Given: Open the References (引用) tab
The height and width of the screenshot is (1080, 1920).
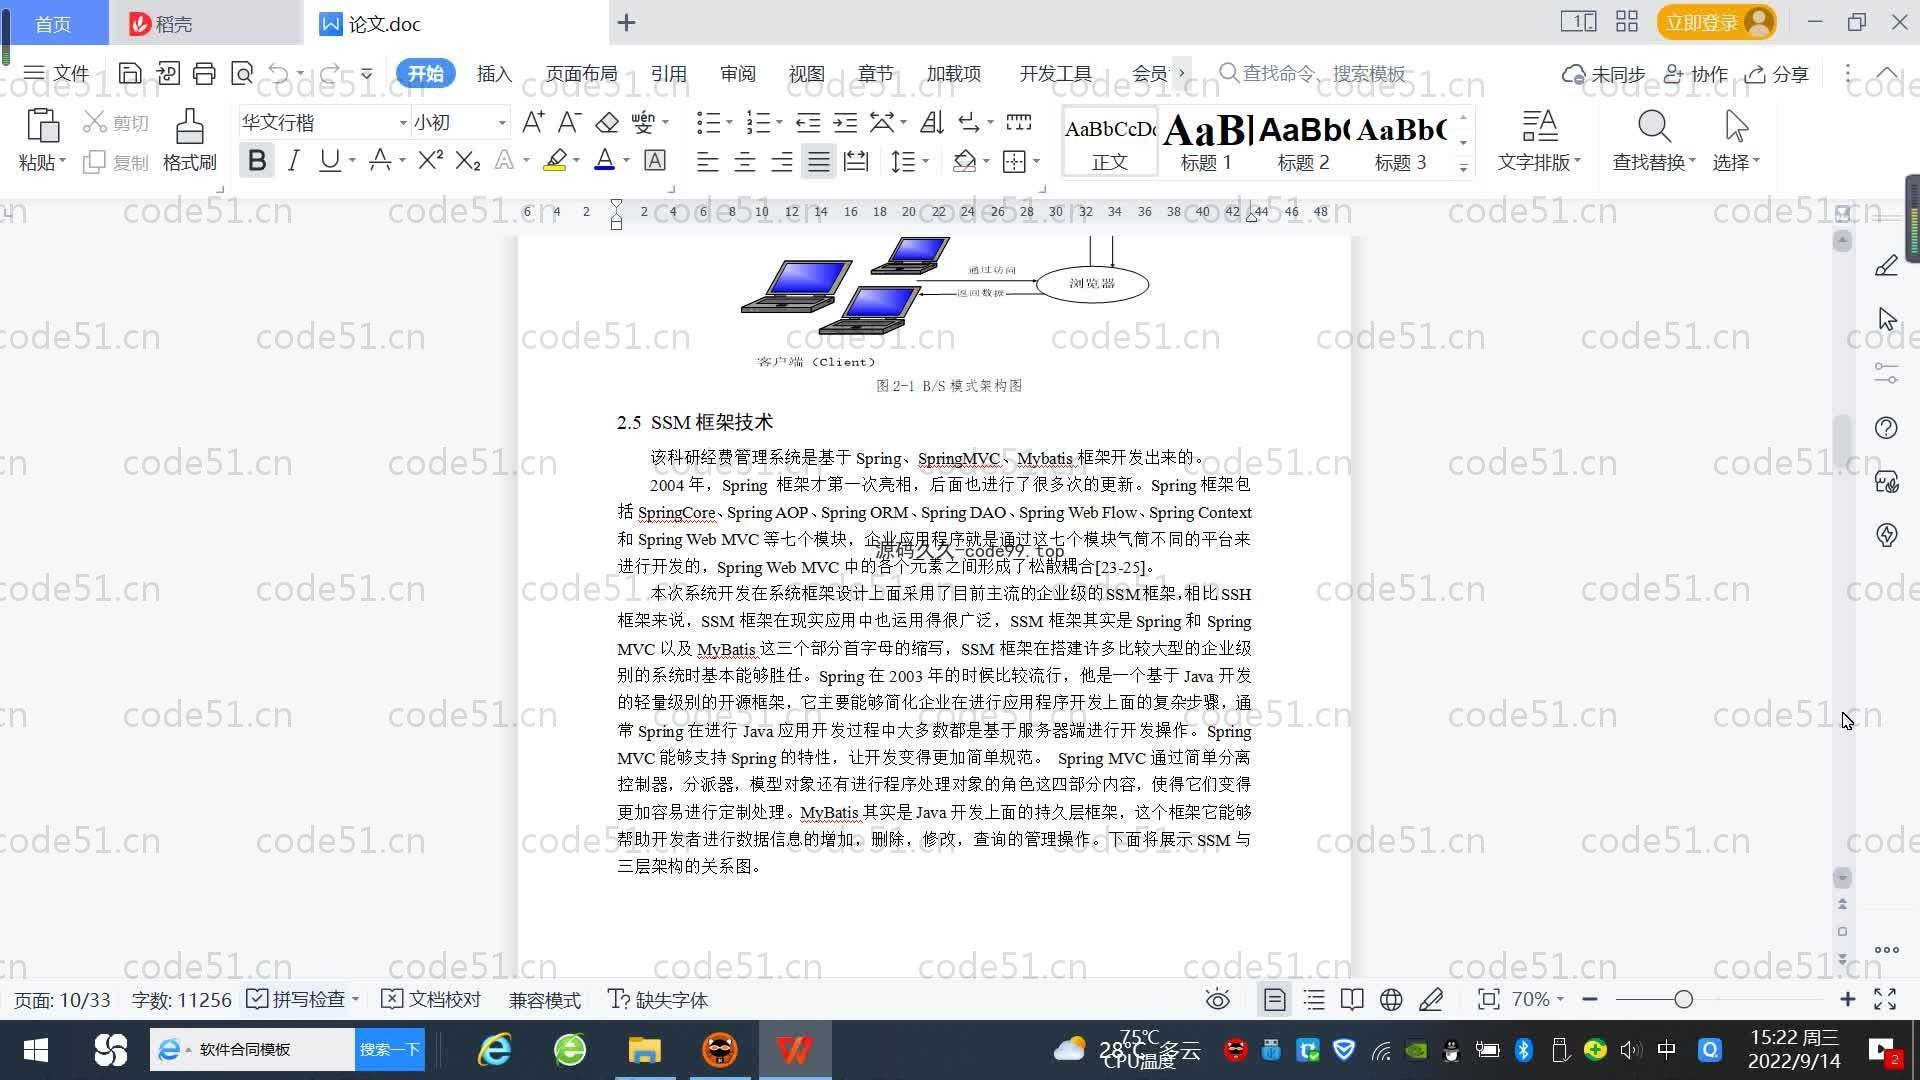Looking at the screenshot, I should tap(668, 73).
